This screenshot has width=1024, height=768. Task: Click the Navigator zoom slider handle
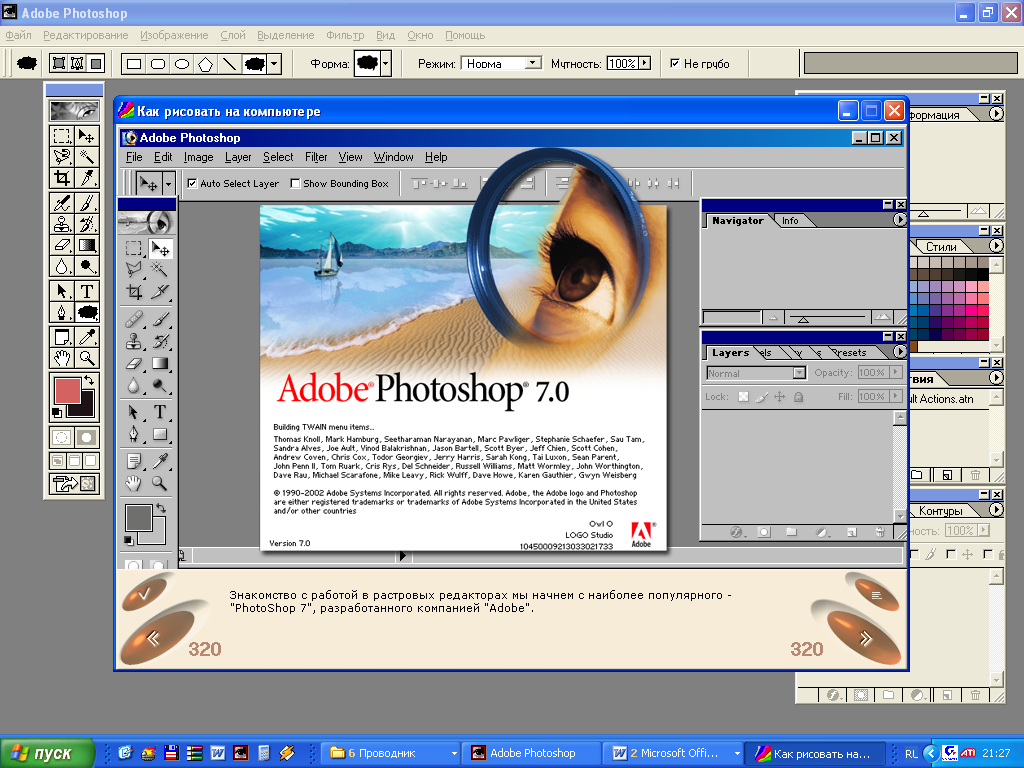[x=803, y=319]
